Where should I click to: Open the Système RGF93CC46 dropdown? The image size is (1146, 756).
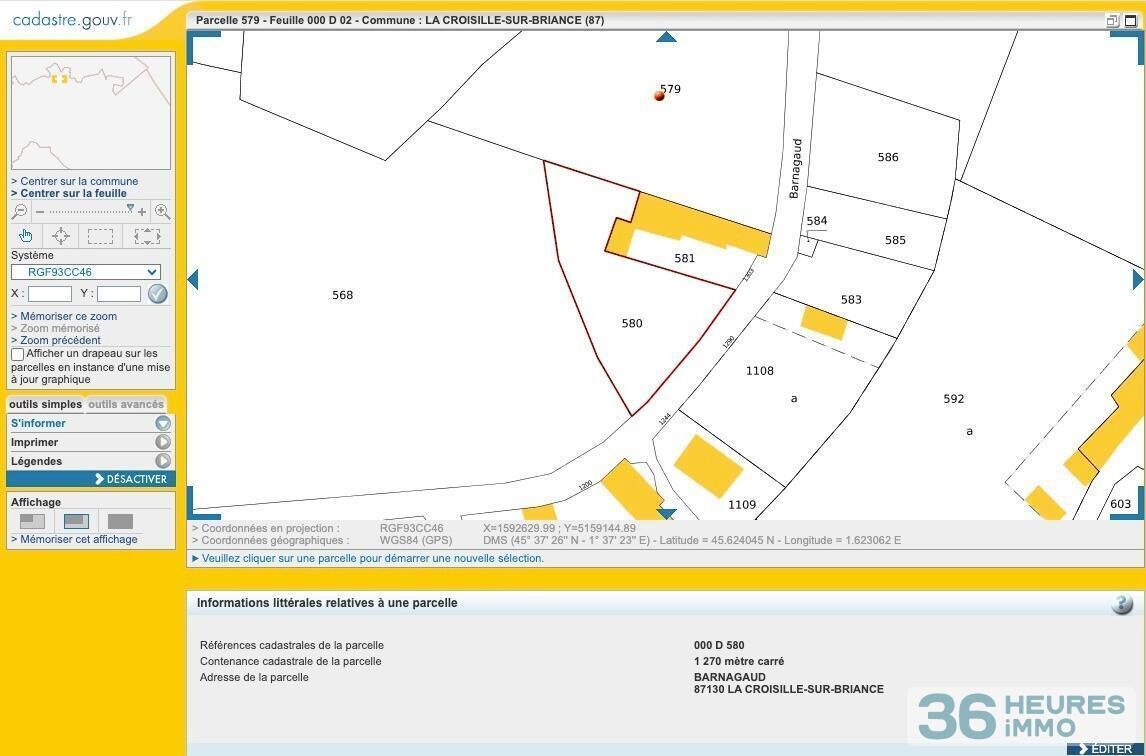coord(86,272)
